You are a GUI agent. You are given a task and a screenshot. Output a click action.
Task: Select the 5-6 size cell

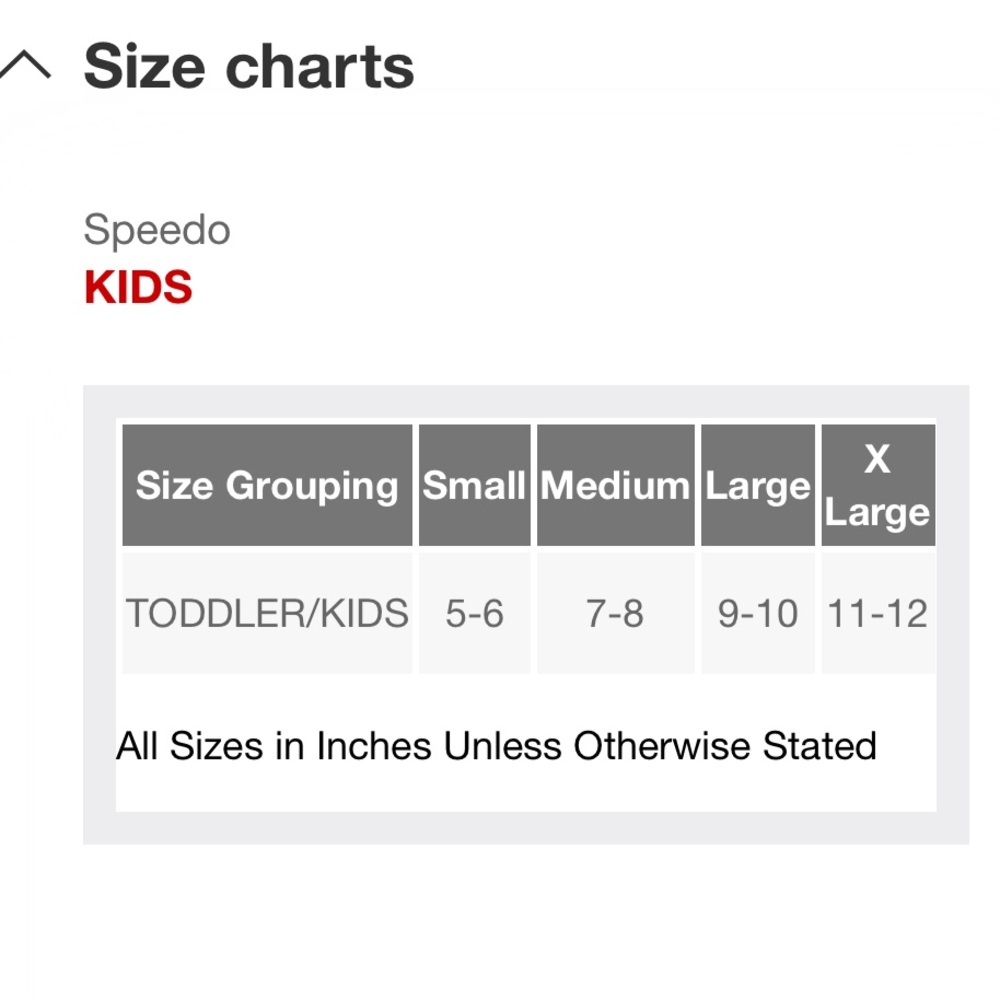pos(473,613)
